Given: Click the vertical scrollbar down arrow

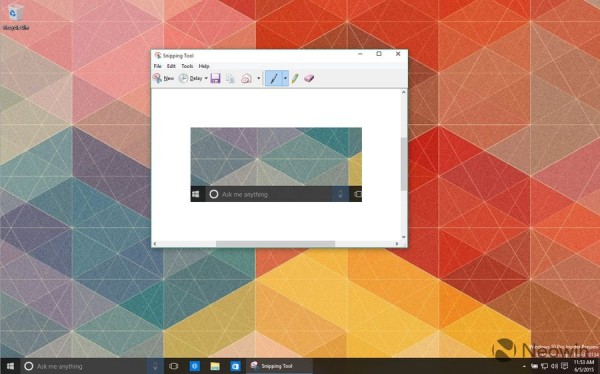Looking at the screenshot, I should pos(404,237).
